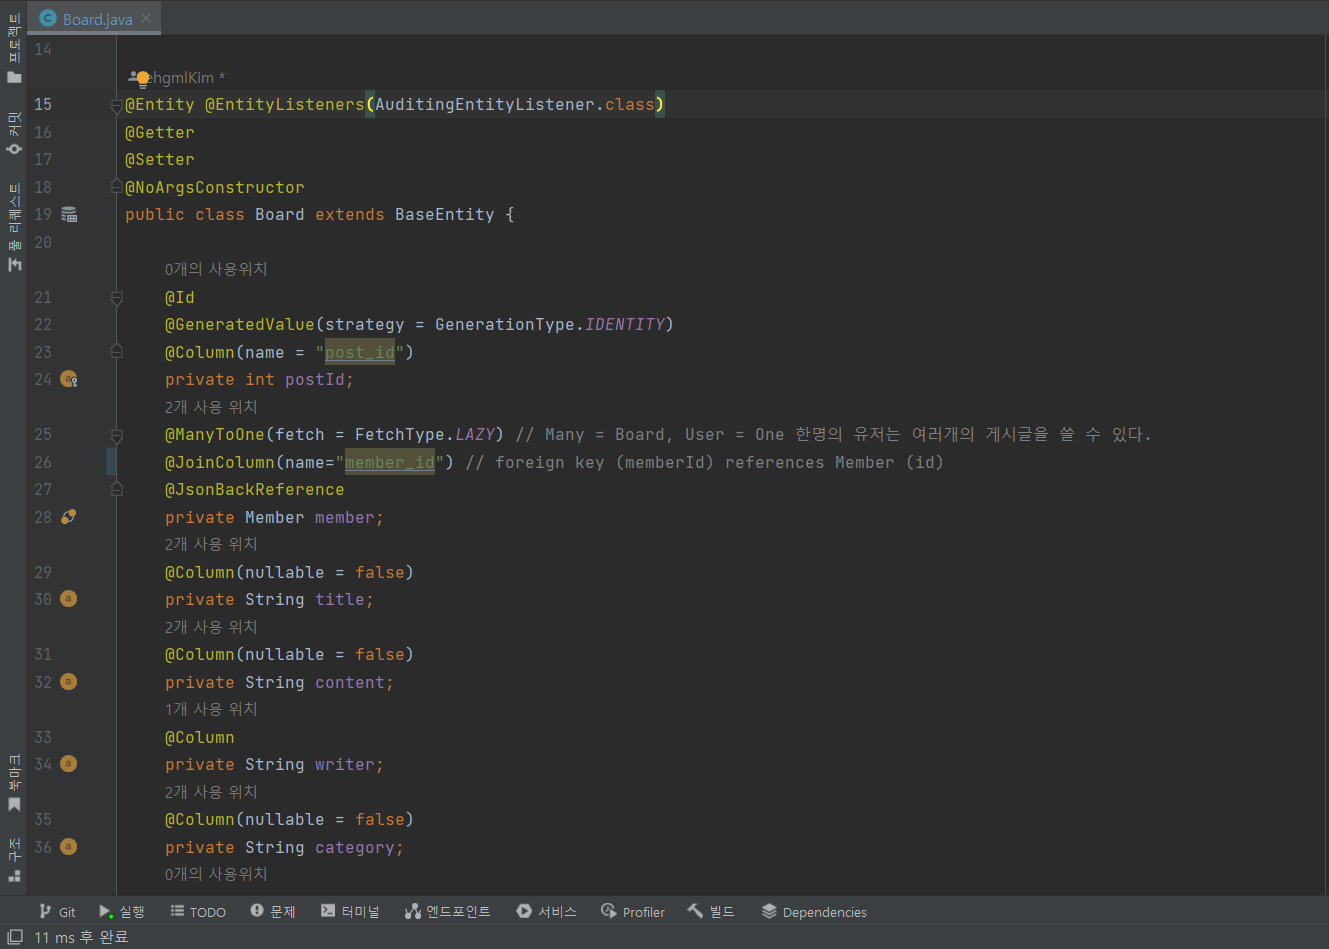
Task: Click the 2개 사용 위치 hint below title field
Action: [x=211, y=627]
